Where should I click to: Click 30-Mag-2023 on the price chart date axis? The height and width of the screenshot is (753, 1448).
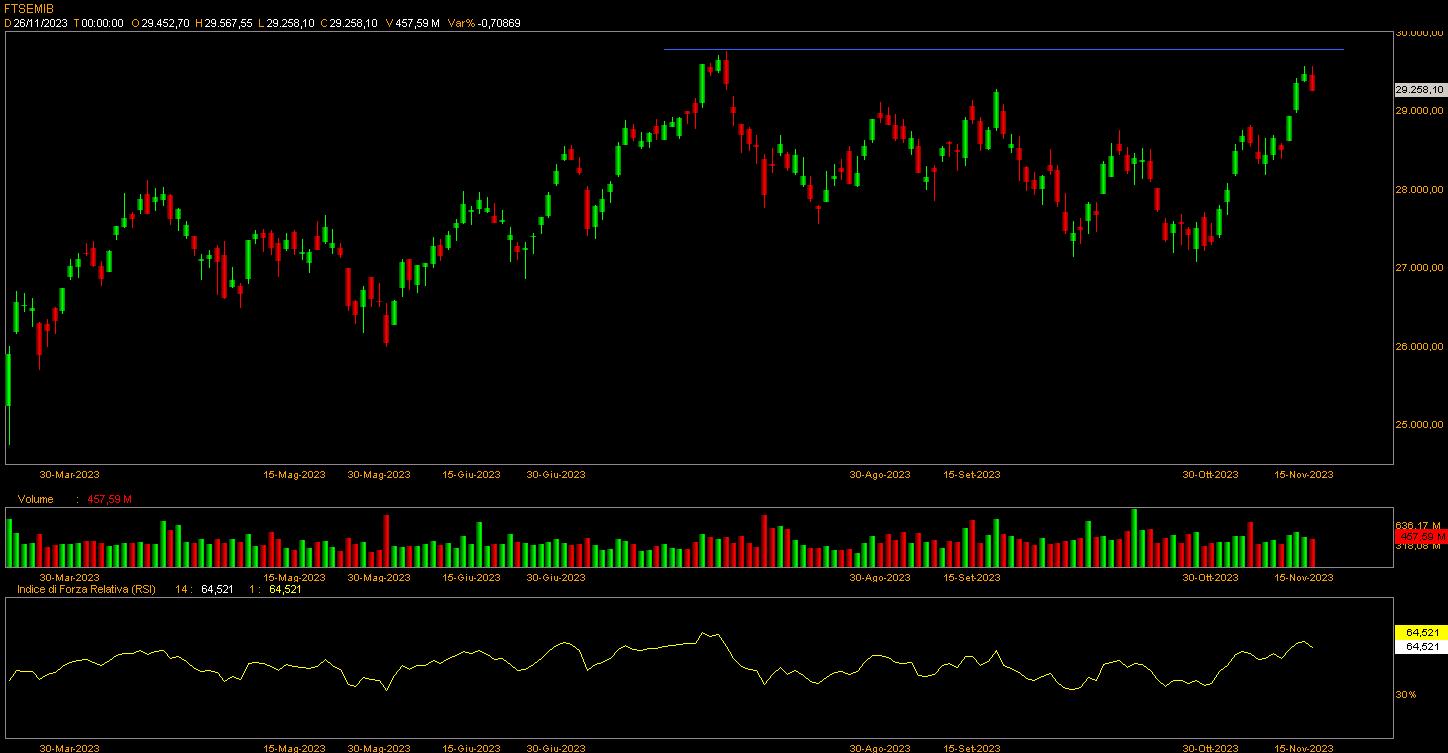point(379,475)
